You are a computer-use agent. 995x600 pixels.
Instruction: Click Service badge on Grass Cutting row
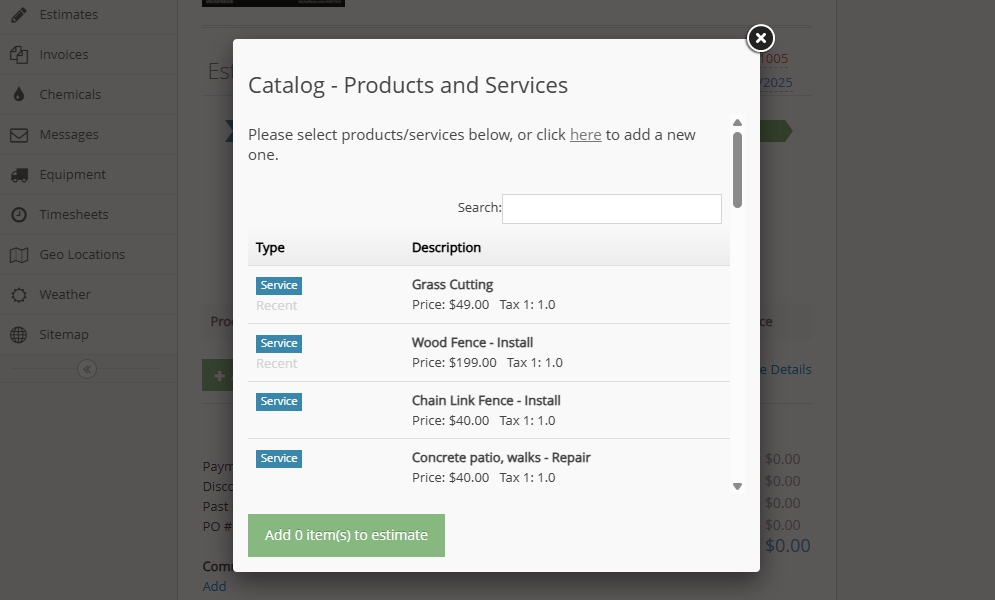click(x=279, y=285)
